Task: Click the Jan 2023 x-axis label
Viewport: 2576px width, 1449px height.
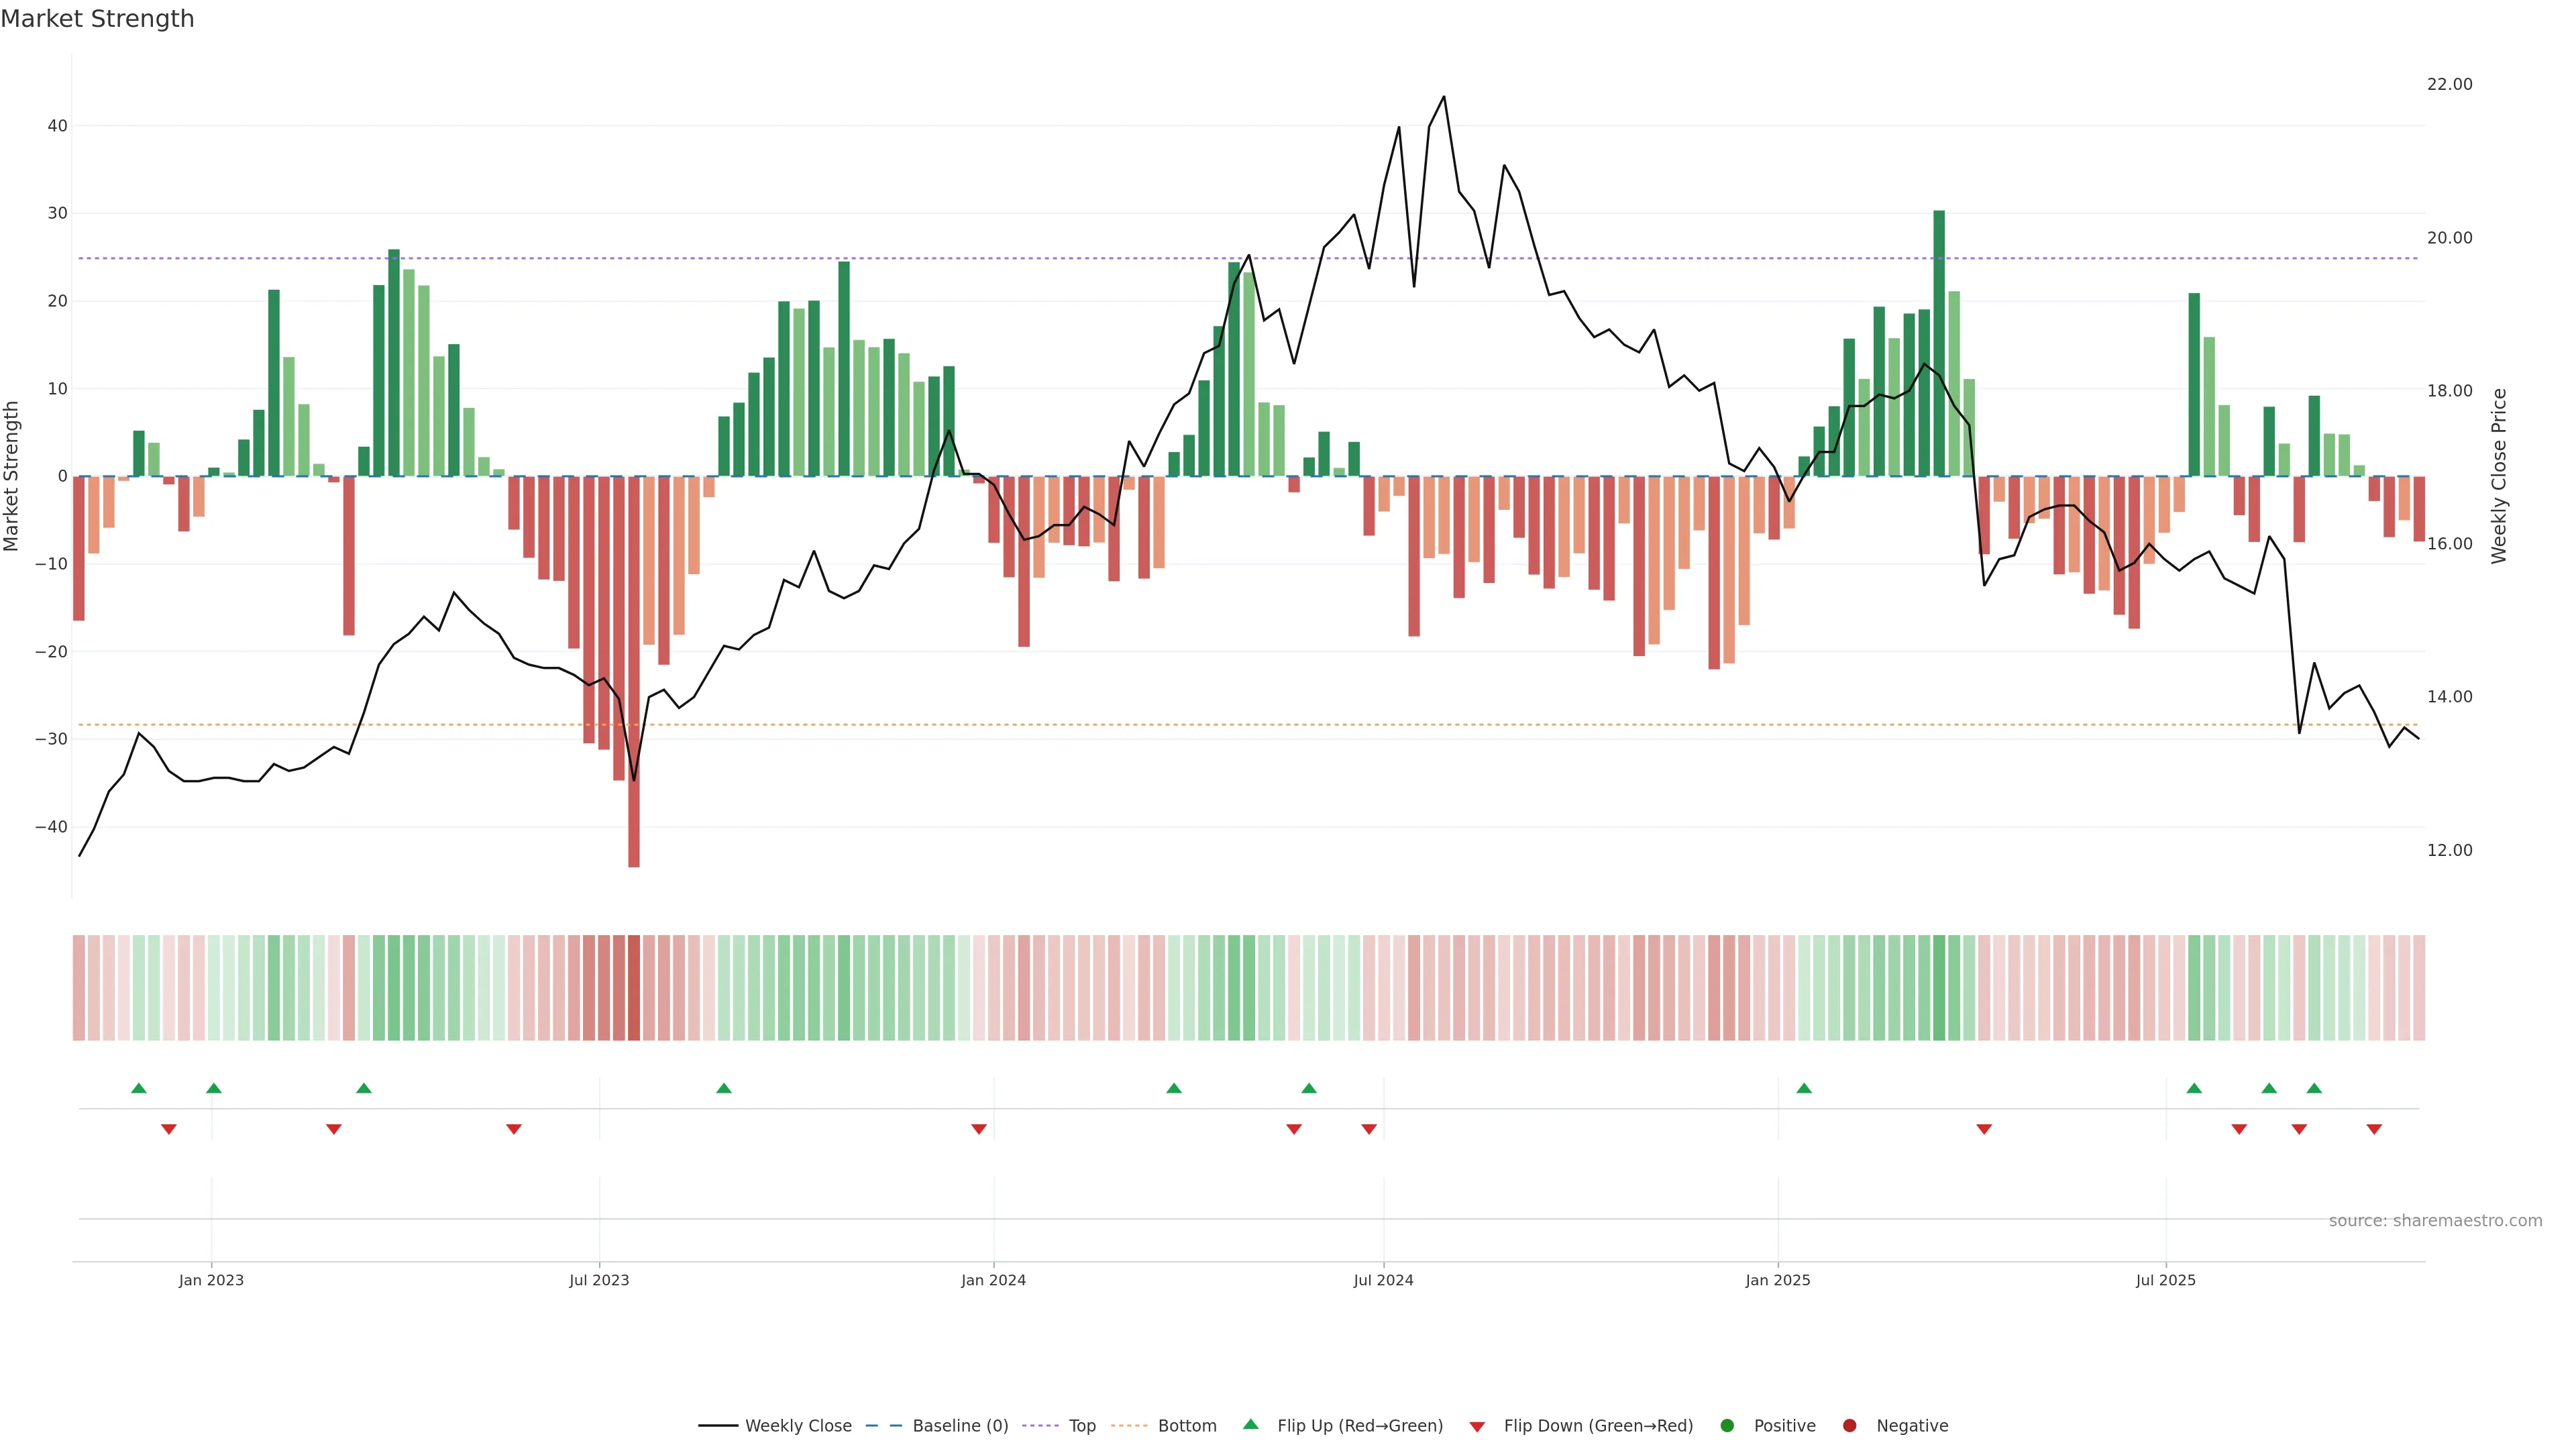Action: [211, 1280]
